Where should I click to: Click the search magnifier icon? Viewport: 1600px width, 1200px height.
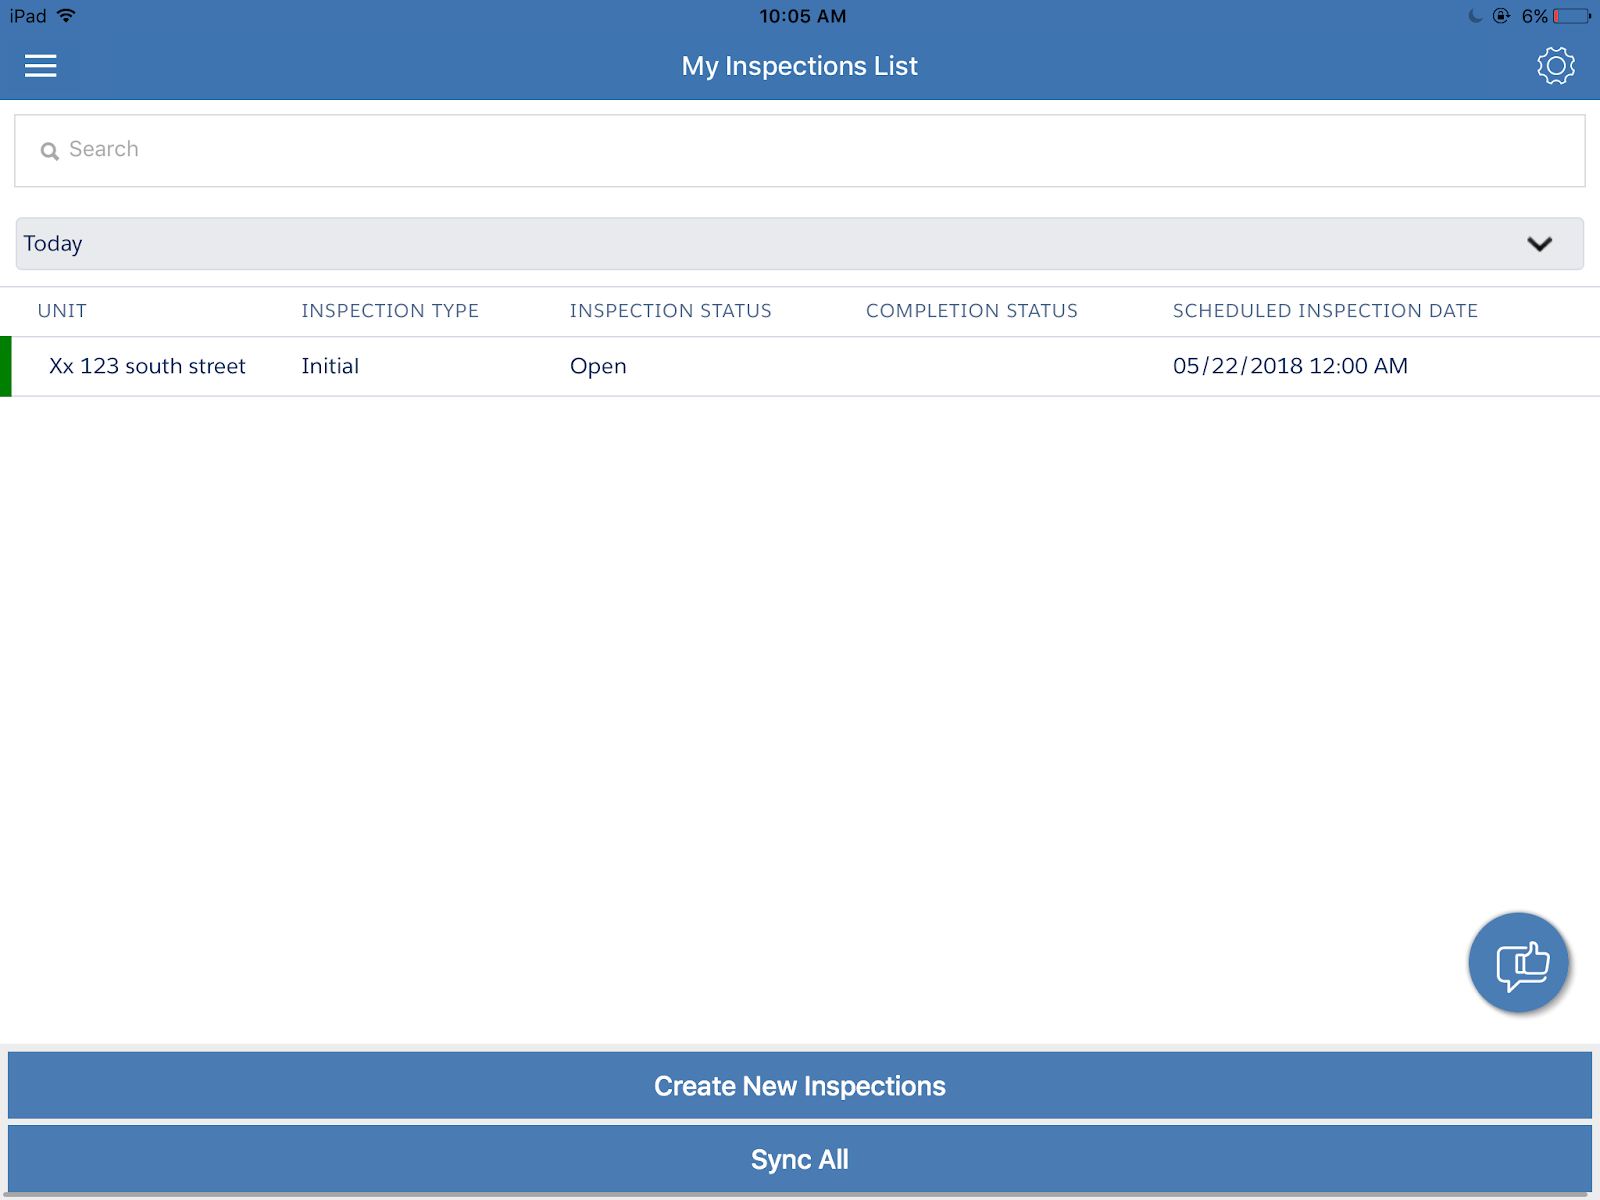49,151
